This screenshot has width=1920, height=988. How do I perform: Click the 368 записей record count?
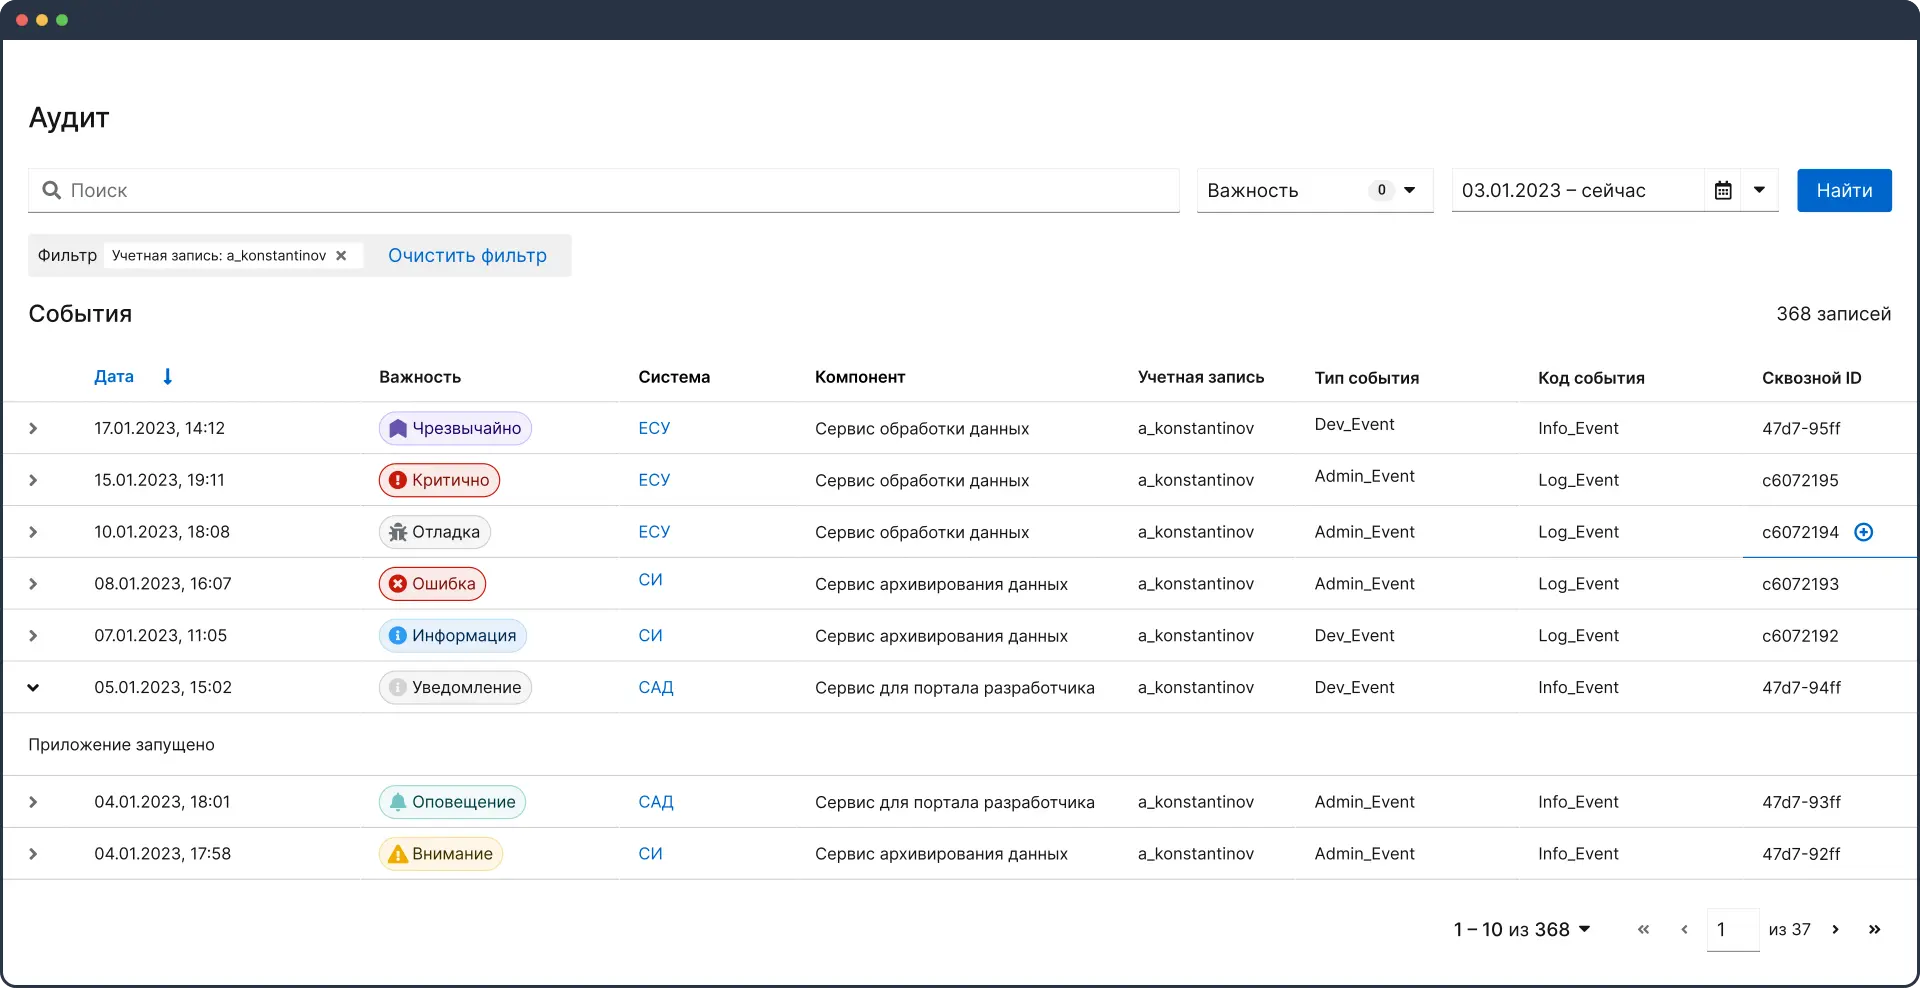1834,314
